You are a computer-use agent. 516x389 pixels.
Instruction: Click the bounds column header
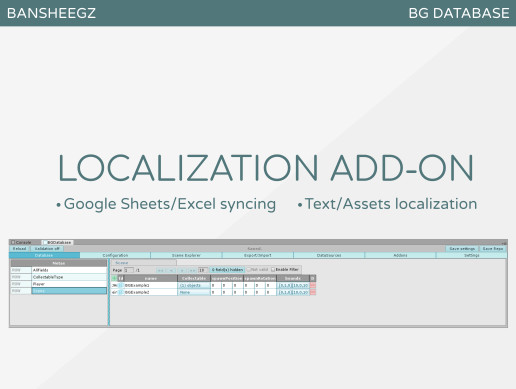(x=293, y=278)
